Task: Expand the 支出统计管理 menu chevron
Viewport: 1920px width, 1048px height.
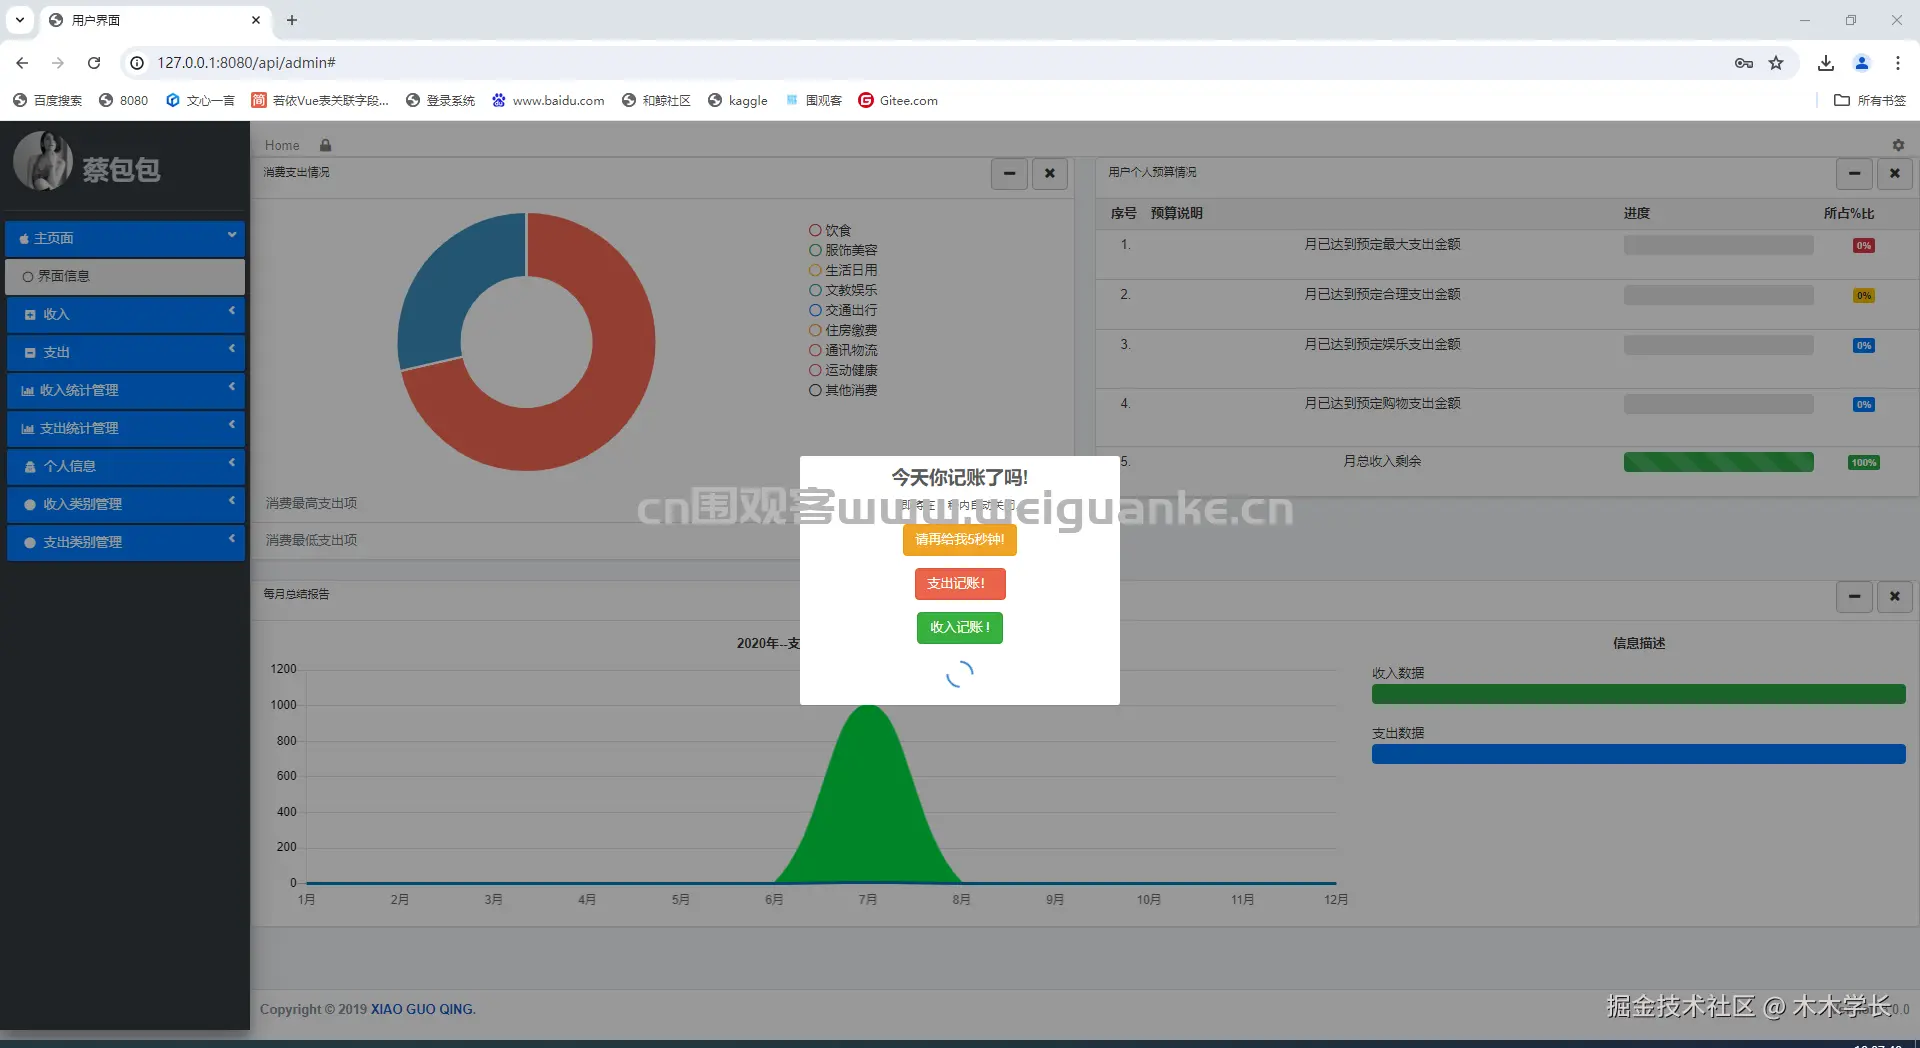Action: [x=231, y=425]
